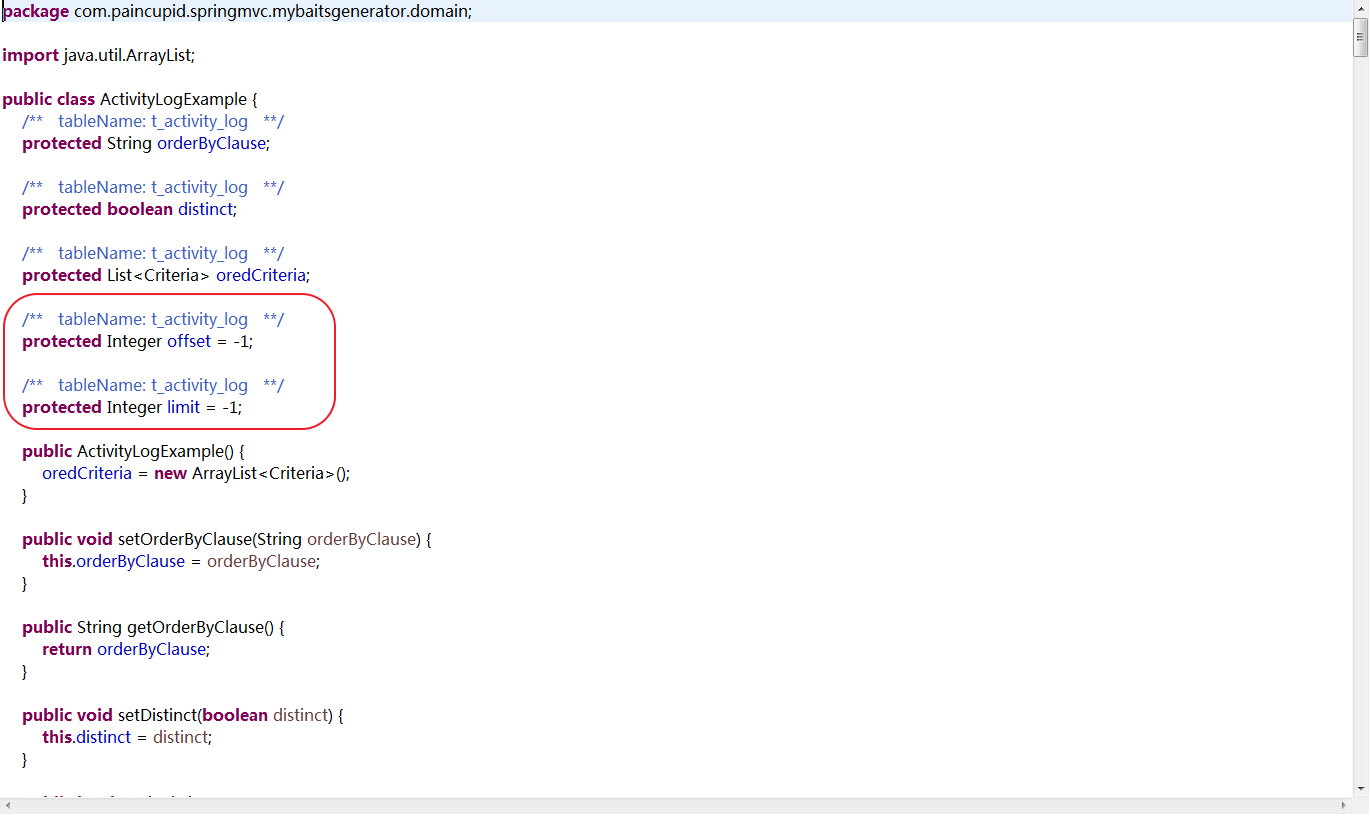Image resolution: width=1369 pixels, height=814 pixels.
Task: Click the 'public ActivityLogExample() {' constructor line
Action: 134,451
